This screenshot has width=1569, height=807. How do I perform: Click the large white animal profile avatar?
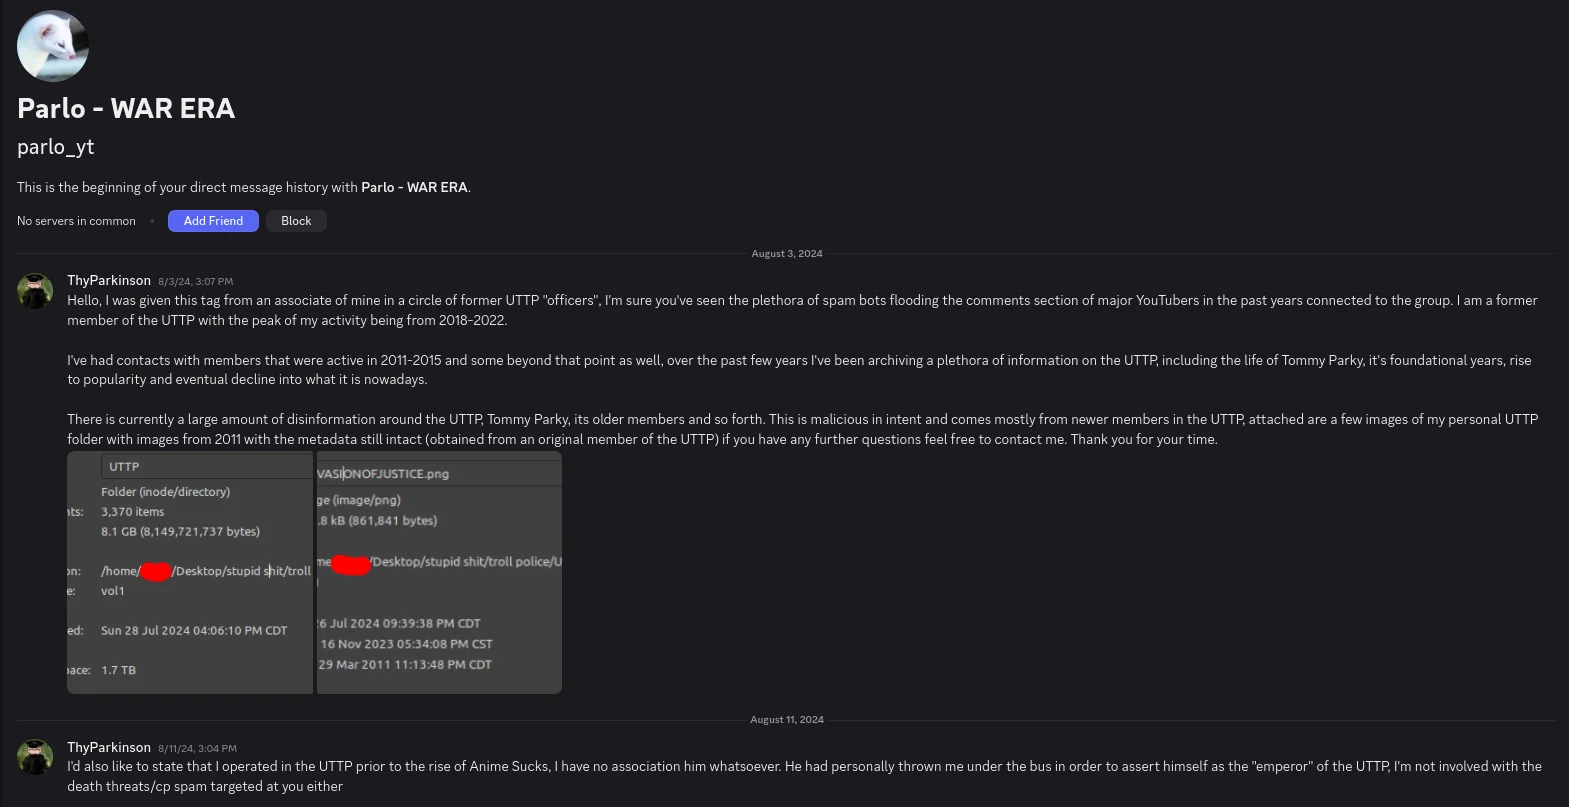[x=53, y=46]
